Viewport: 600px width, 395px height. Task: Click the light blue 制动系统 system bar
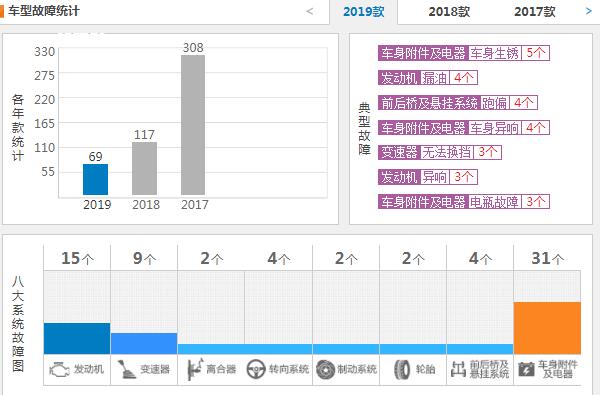(x=346, y=349)
